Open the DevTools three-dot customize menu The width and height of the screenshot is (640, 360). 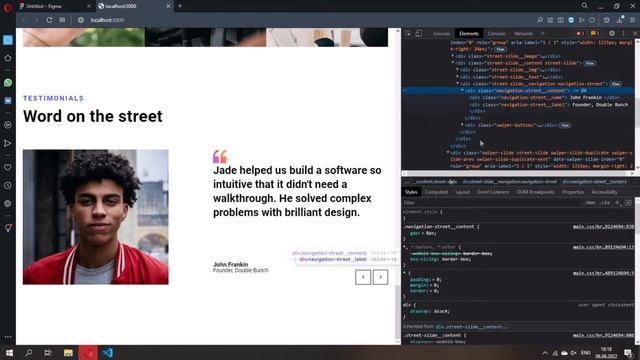623,33
